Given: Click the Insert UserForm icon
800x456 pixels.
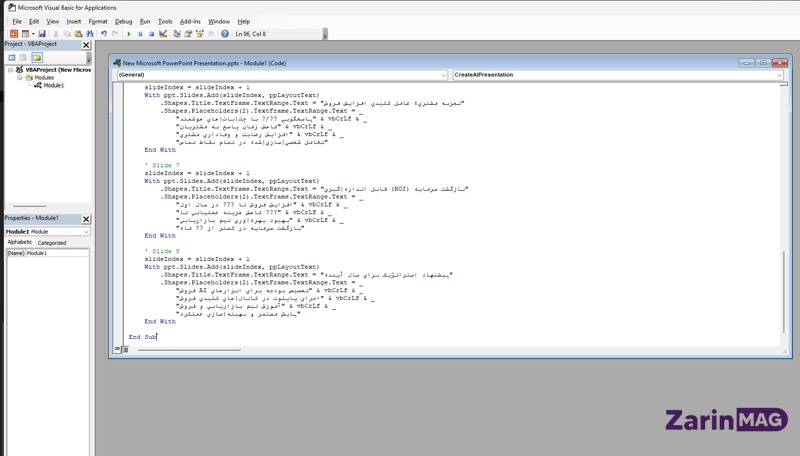Looking at the screenshot, I should [x=25, y=34].
